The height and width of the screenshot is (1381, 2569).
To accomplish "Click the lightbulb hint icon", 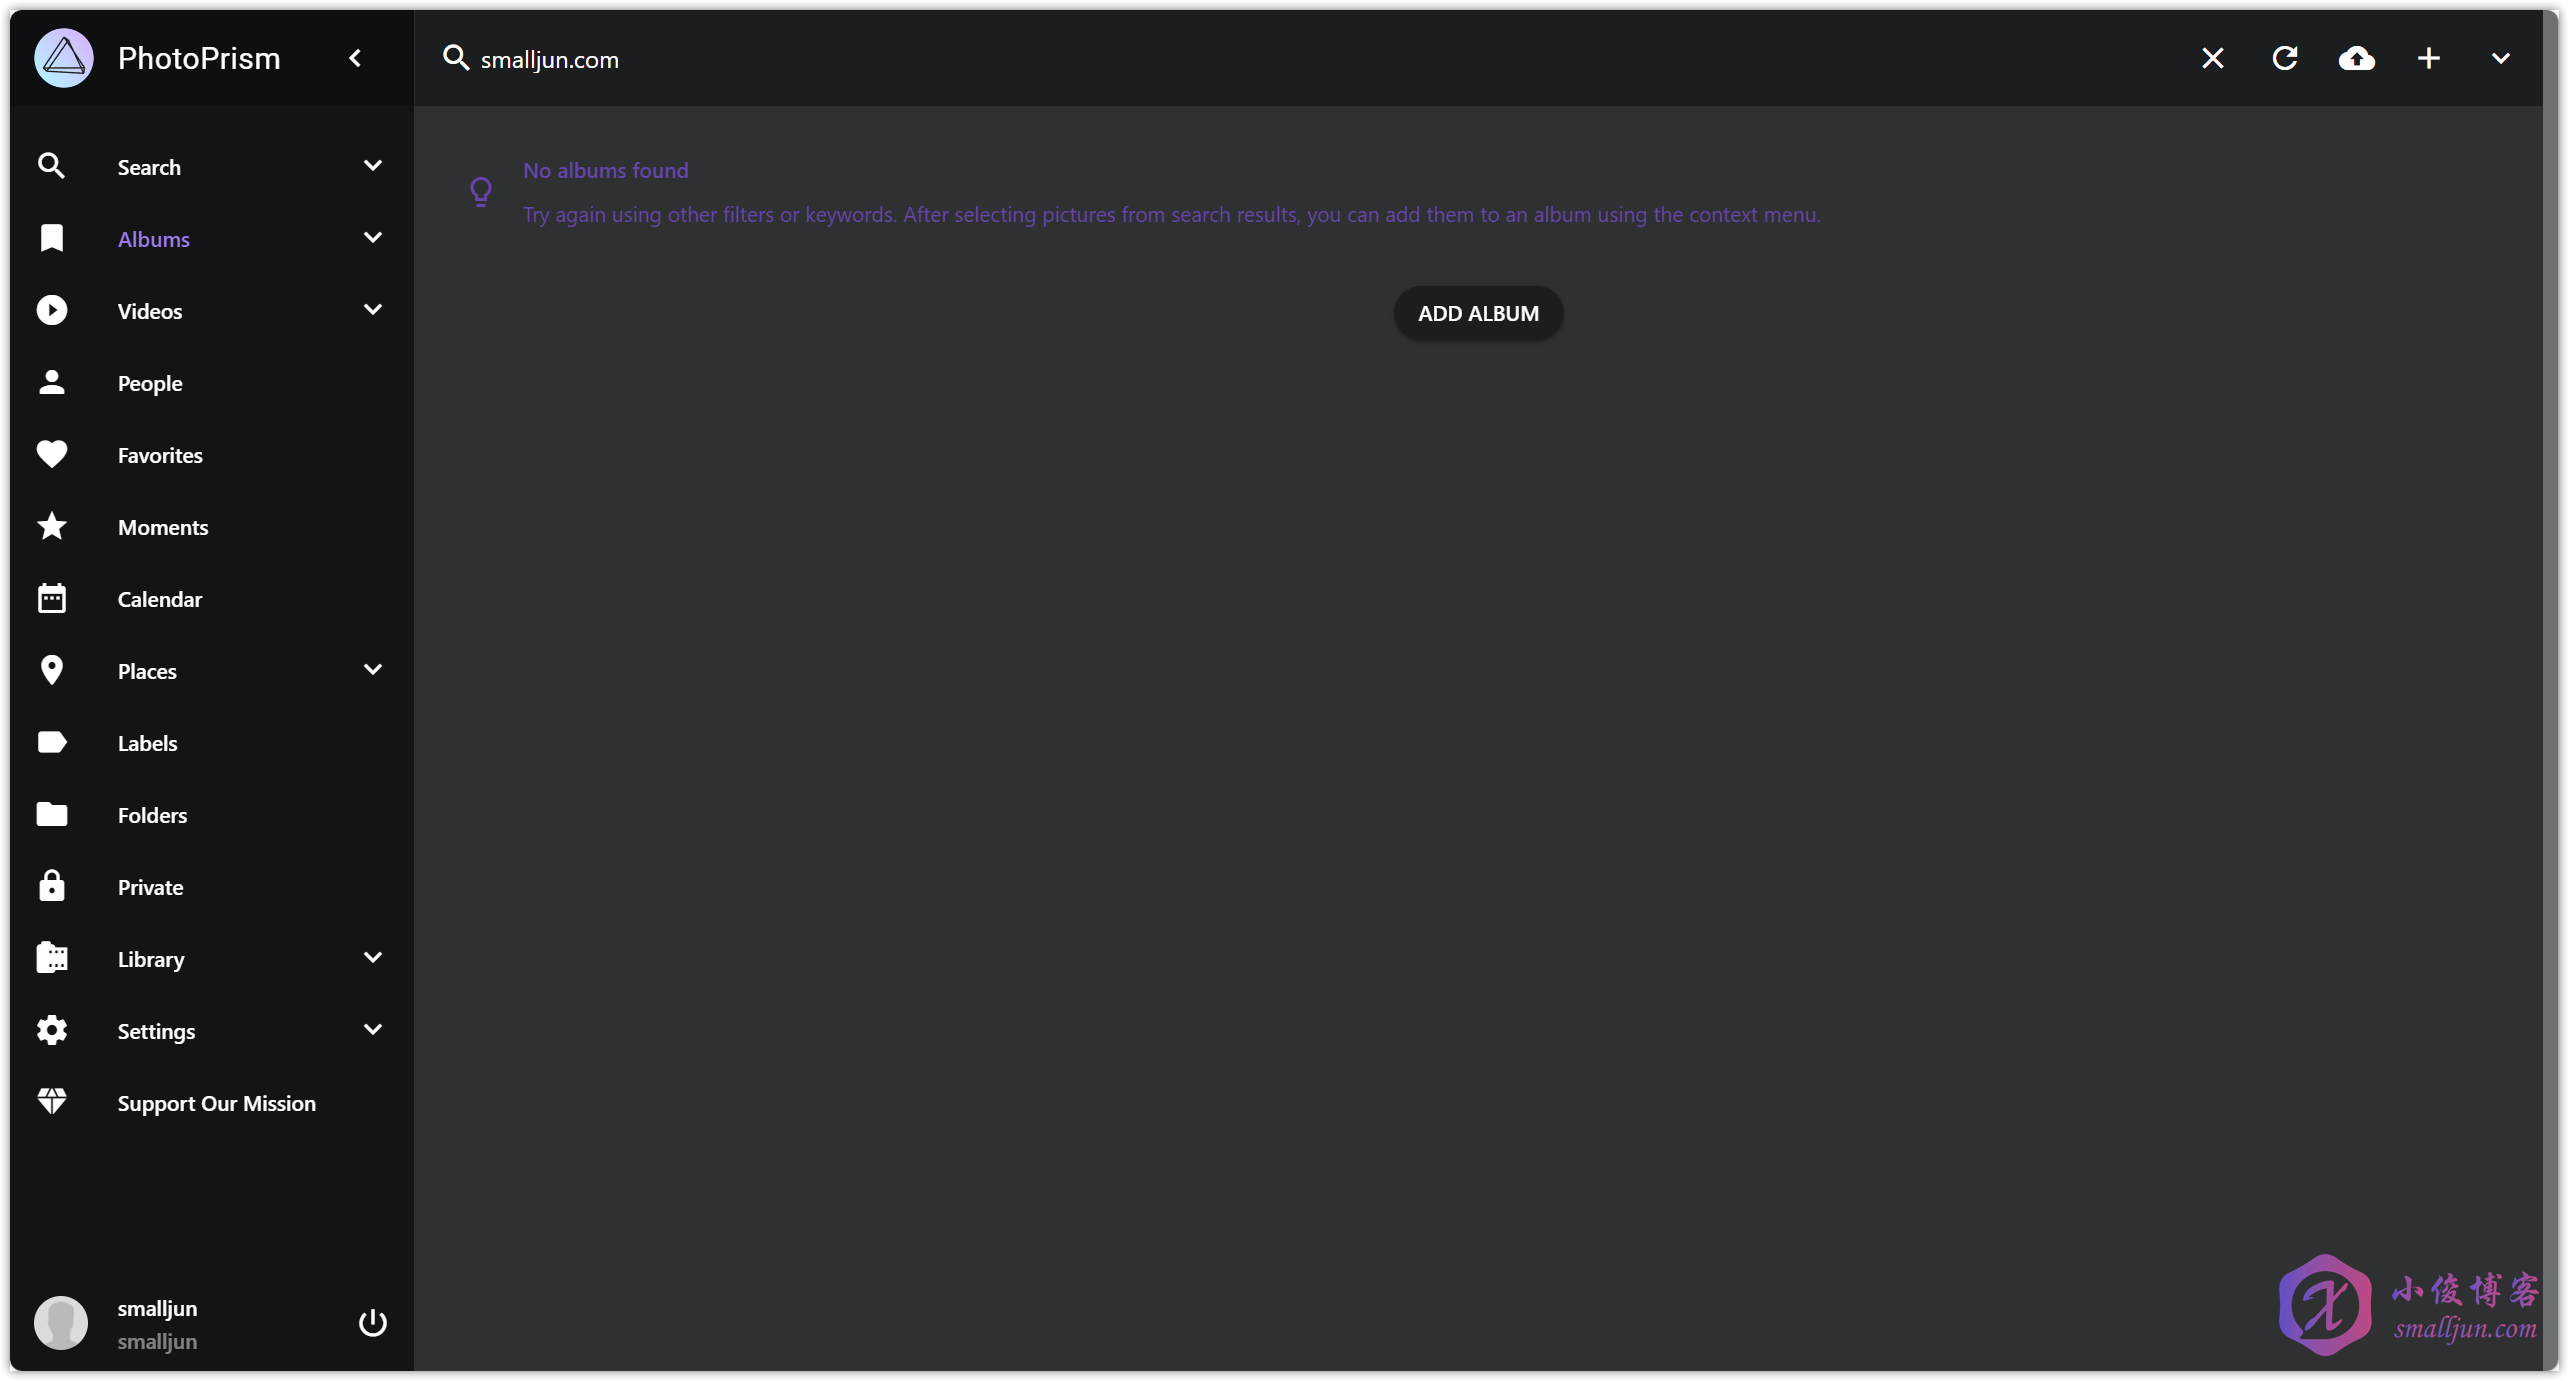I will point(481,191).
